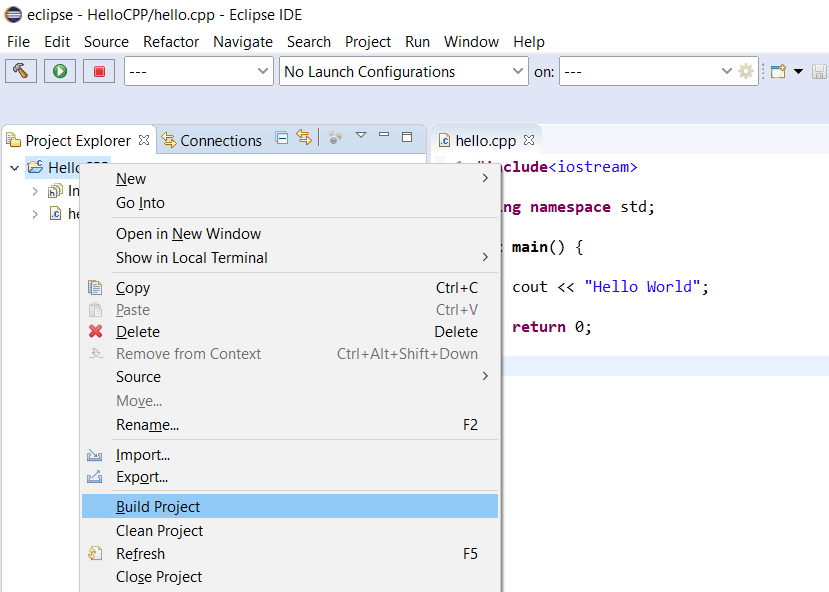
Task: Click the New wizard toolbar icon
Action: [778, 71]
